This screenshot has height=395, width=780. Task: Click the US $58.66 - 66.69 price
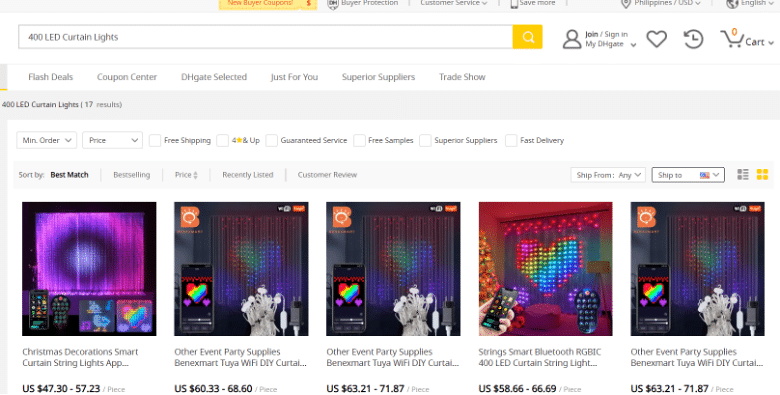[517, 389]
